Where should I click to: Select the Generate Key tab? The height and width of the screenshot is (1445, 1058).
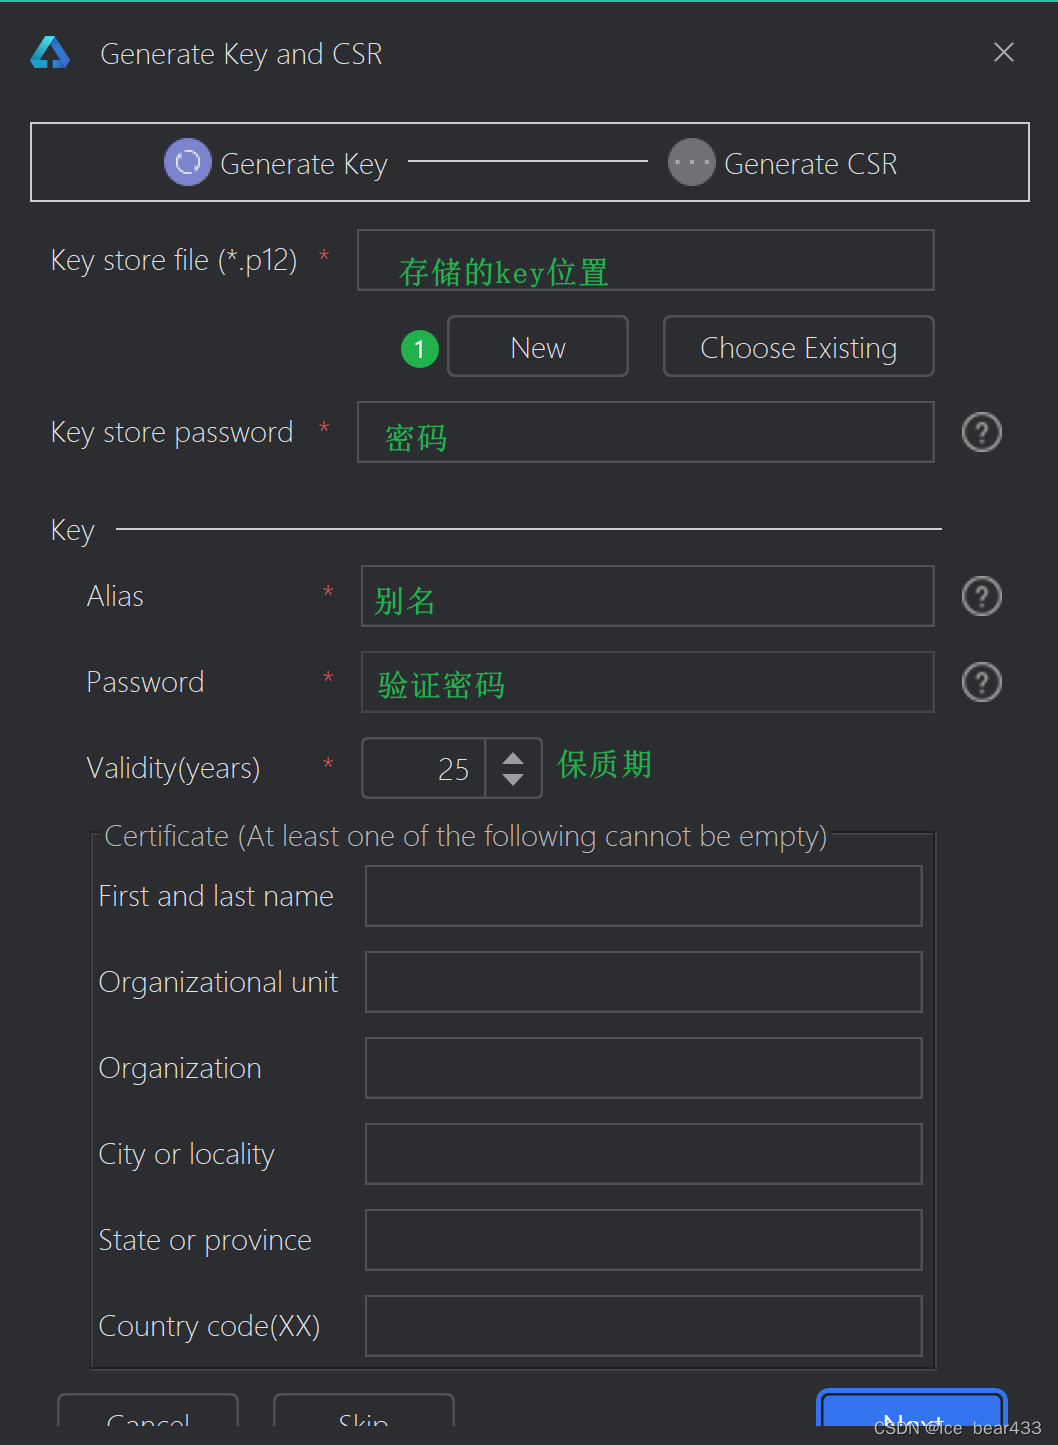coord(303,163)
